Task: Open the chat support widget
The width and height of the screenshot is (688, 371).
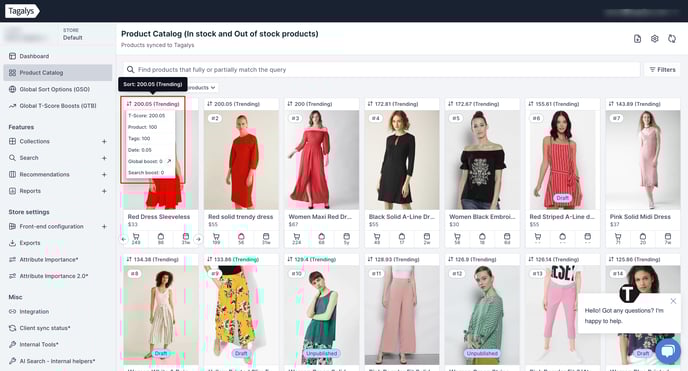Action: point(667,351)
